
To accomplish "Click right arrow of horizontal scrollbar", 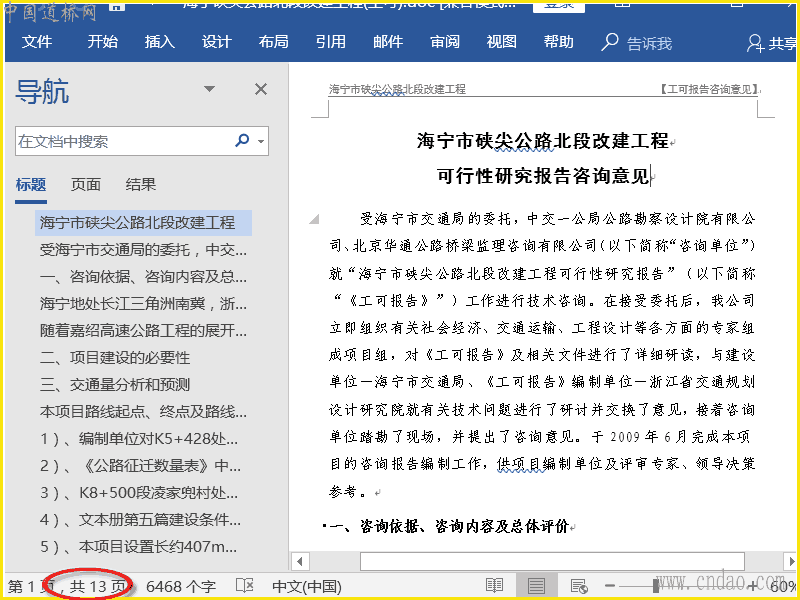I will pyautogui.click(x=791, y=562).
